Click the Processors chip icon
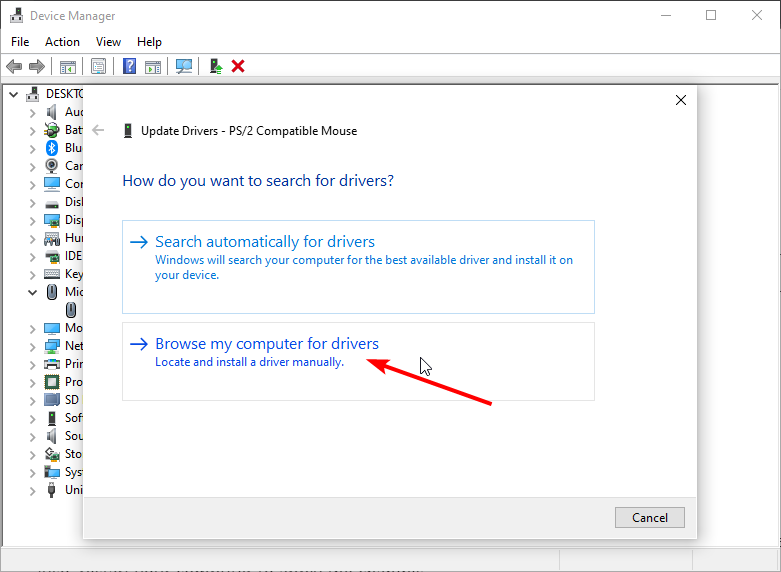 pos(52,382)
